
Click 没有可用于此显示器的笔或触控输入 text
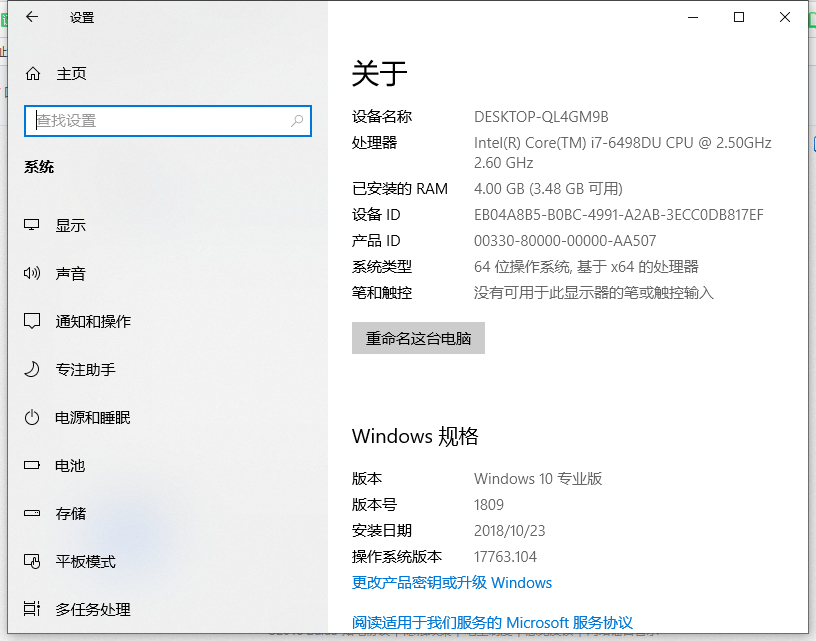(594, 293)
